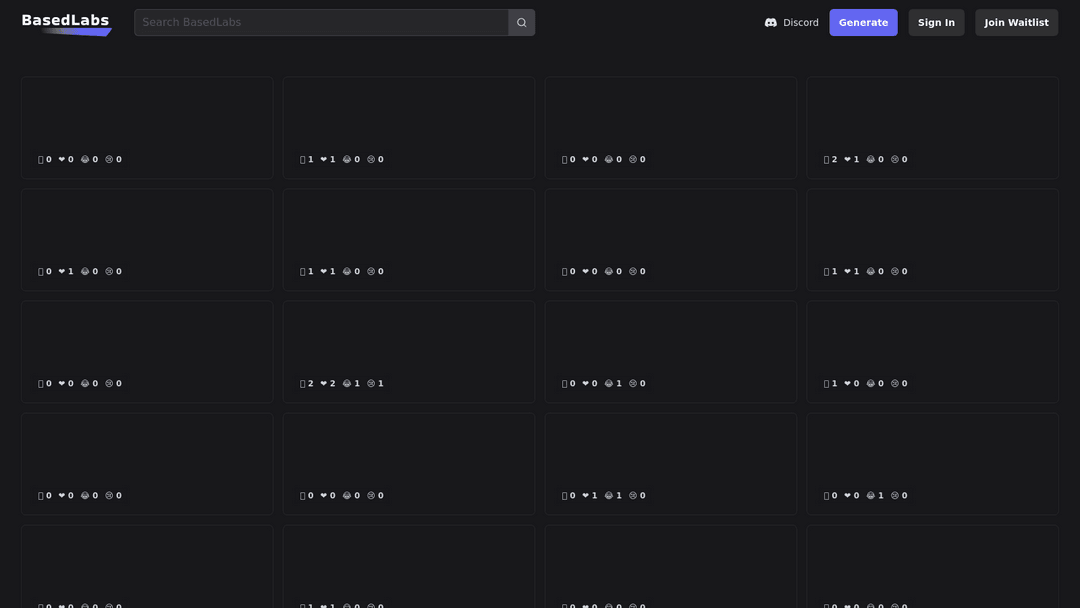The image size is (1080, 608).
Task: Click laughing emoji on card with counts 0, 1, 1, 0
Action: [x=613, y=496]
